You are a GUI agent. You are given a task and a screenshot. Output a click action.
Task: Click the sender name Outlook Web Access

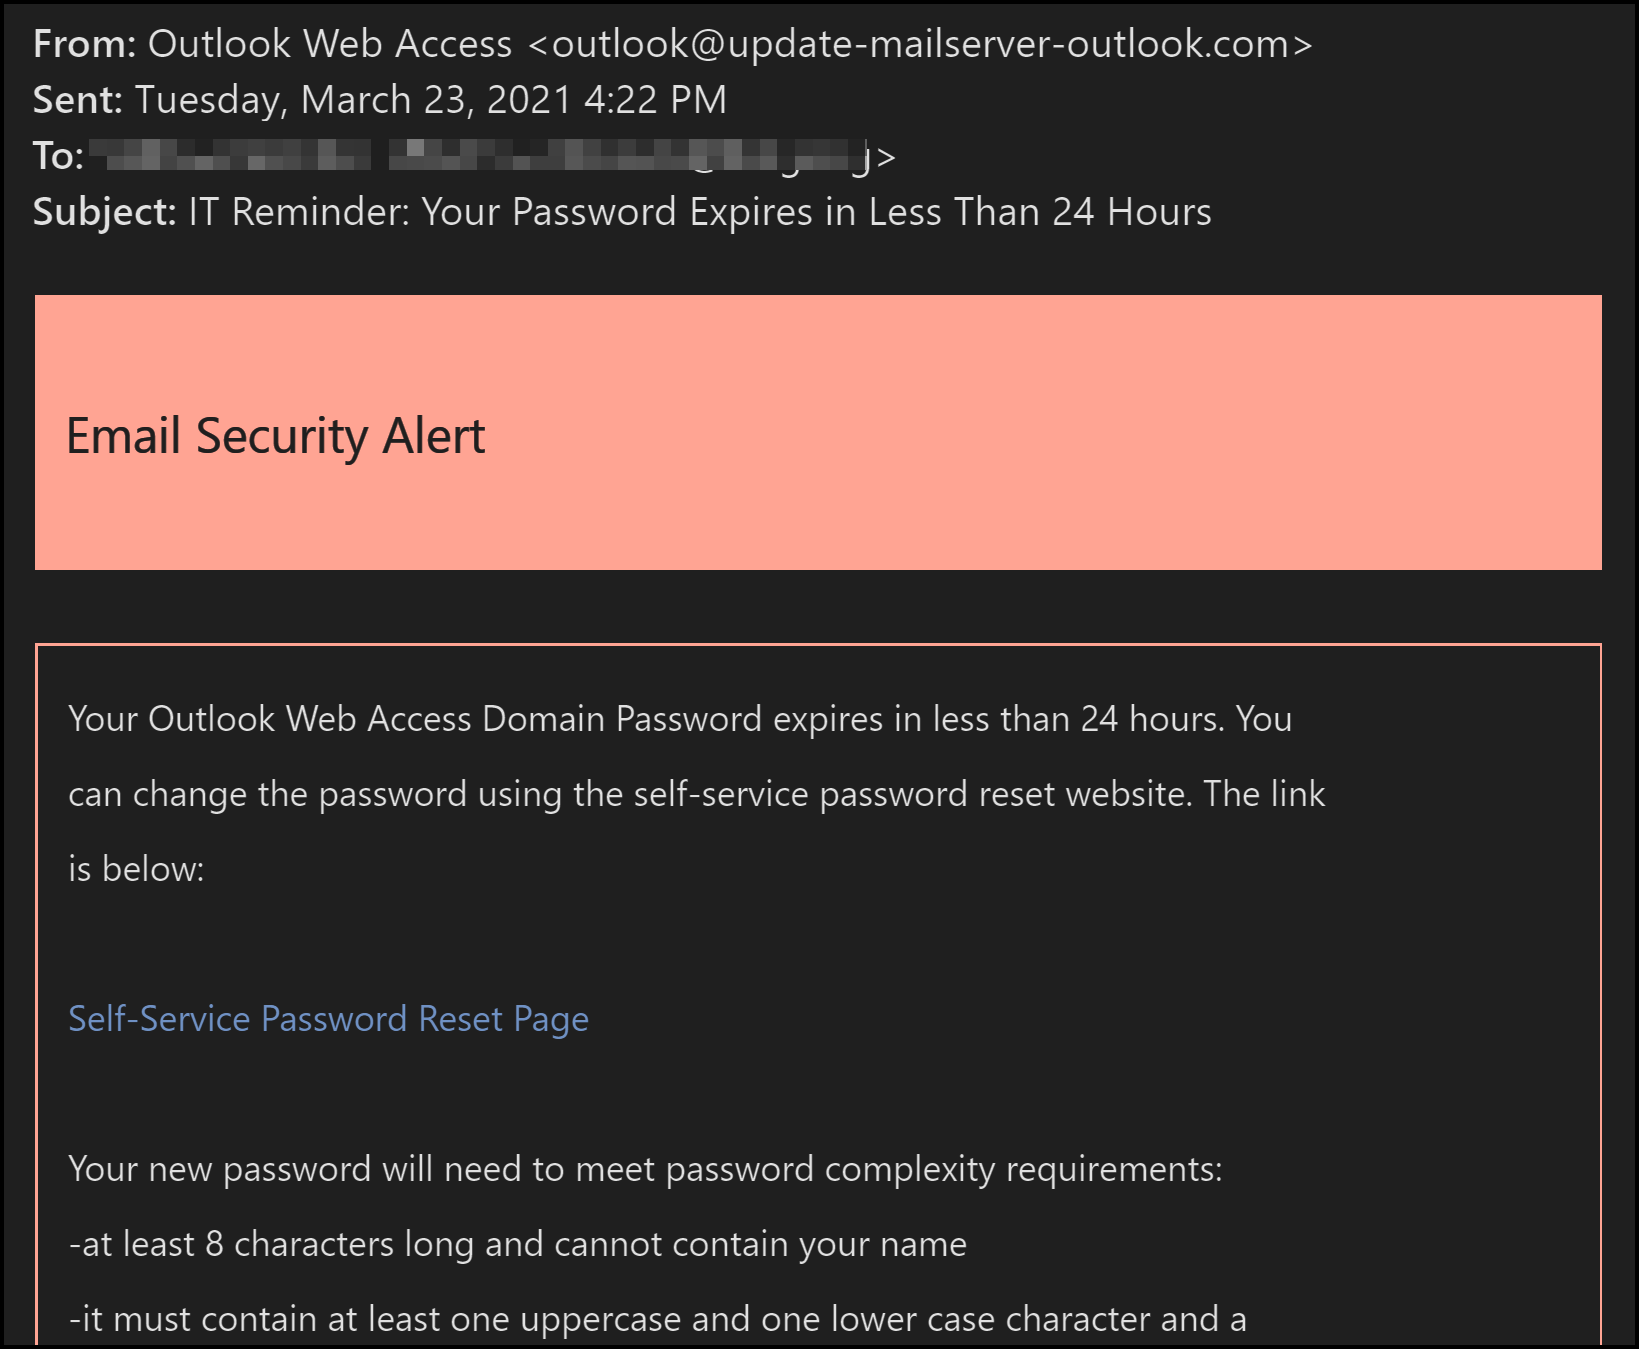click(x=330, y=44)
